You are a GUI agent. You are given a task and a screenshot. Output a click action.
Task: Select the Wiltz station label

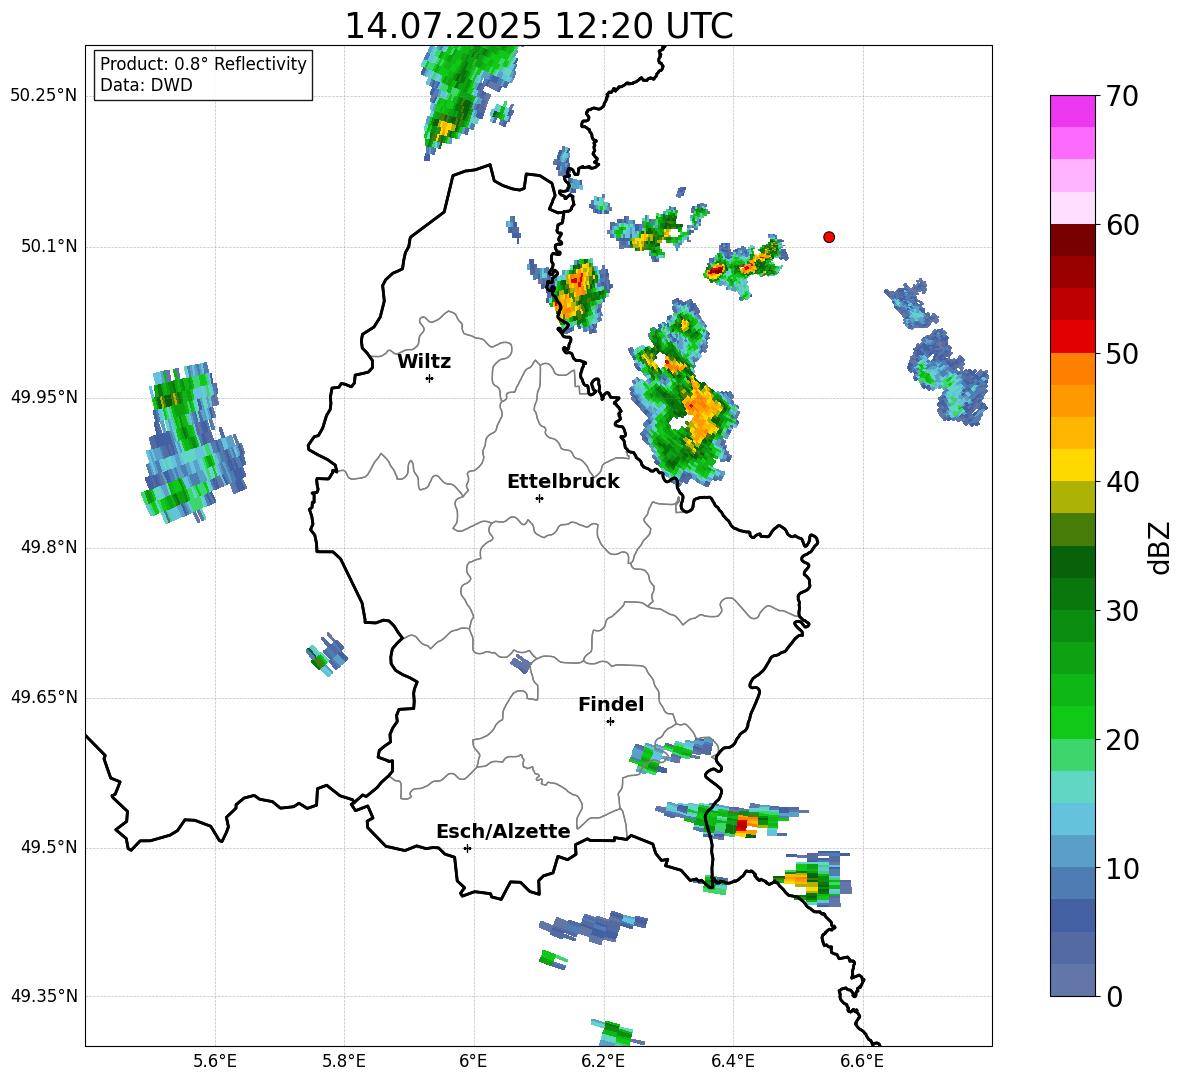424,362
